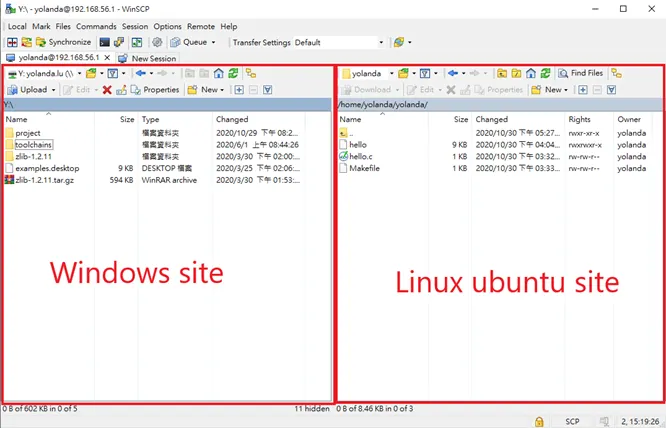The image size is (666, 428).
Task: Click the Queue button
Action: (189, 42)
